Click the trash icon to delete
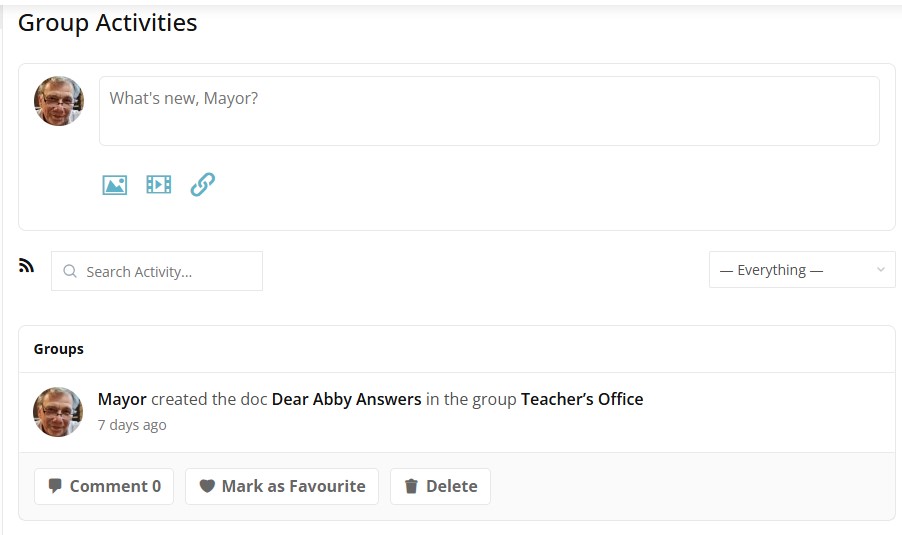902x535 pixels. pos(411,487)
